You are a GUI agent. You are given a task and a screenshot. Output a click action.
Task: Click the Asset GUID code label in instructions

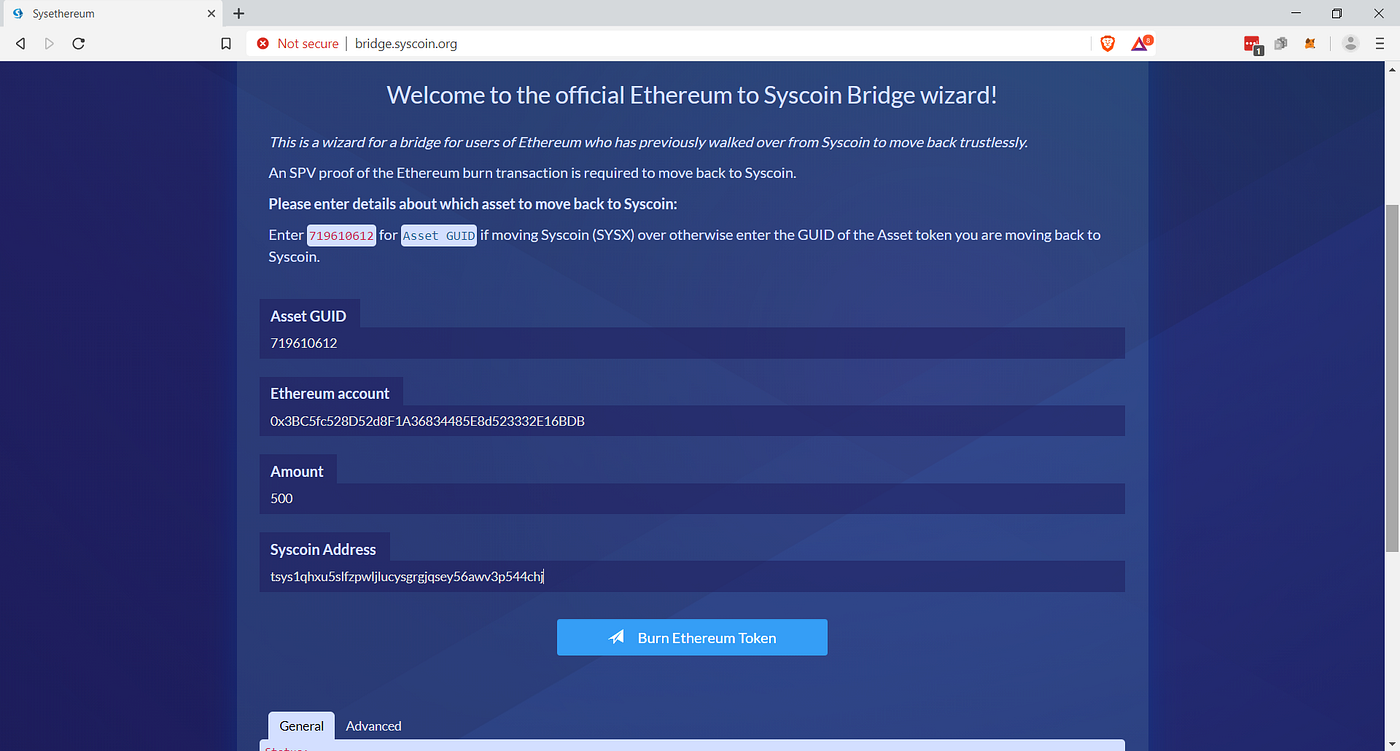(x=439, y=236)
